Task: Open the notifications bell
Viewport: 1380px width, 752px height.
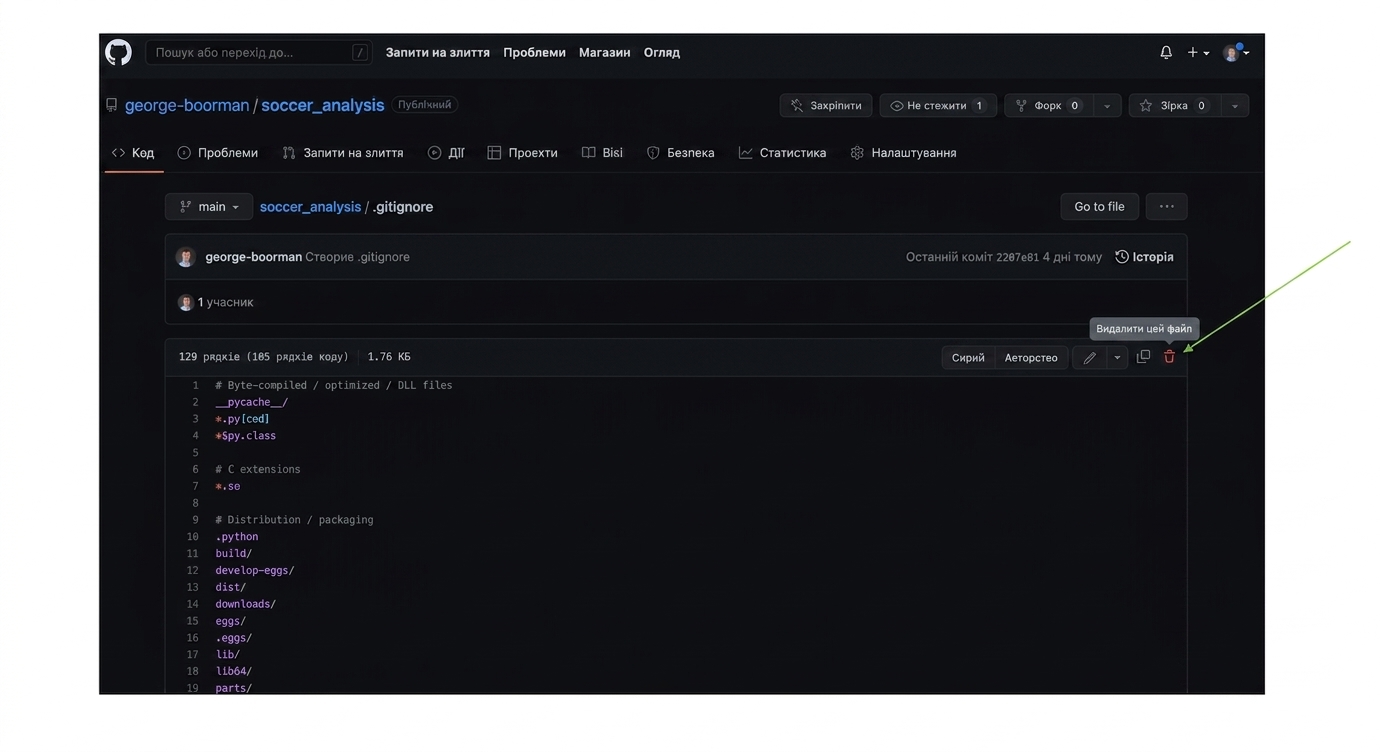Action: pos(1166,52)
